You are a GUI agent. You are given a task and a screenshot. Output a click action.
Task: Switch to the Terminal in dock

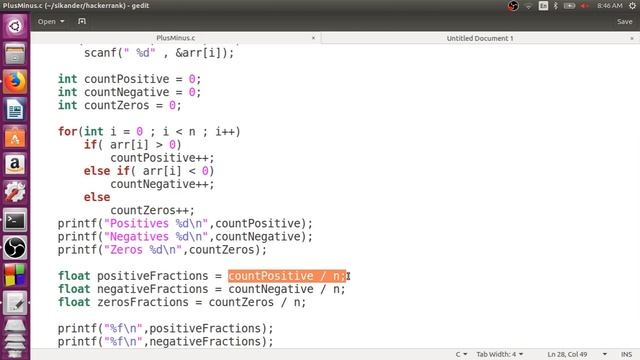tap(15, 220)
